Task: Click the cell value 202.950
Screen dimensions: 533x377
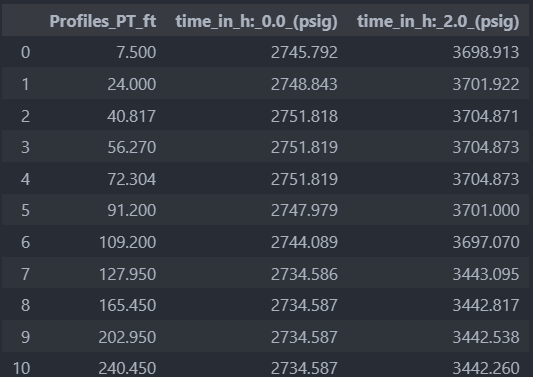Action: click(127, 337)
